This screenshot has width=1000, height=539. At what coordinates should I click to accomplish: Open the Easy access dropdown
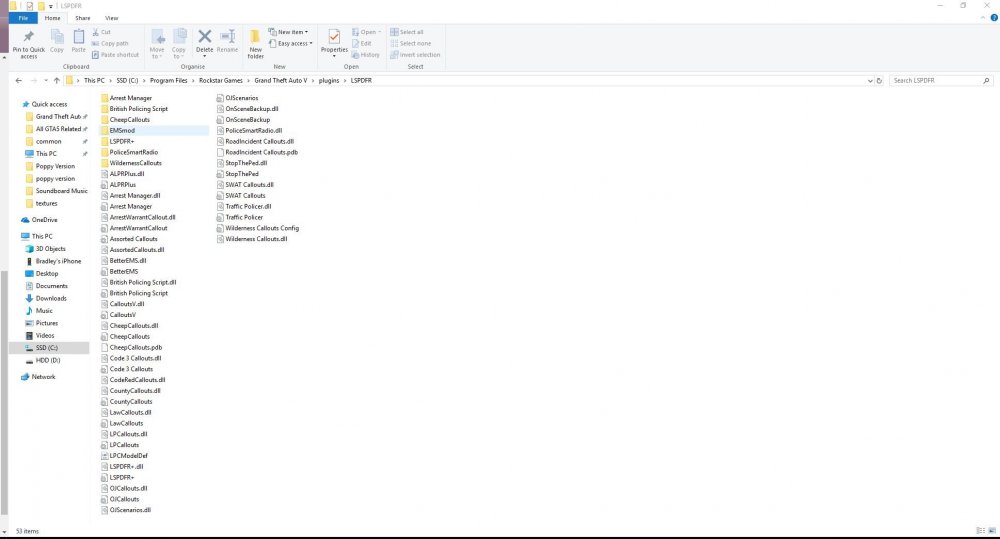(x=291, y=43)
